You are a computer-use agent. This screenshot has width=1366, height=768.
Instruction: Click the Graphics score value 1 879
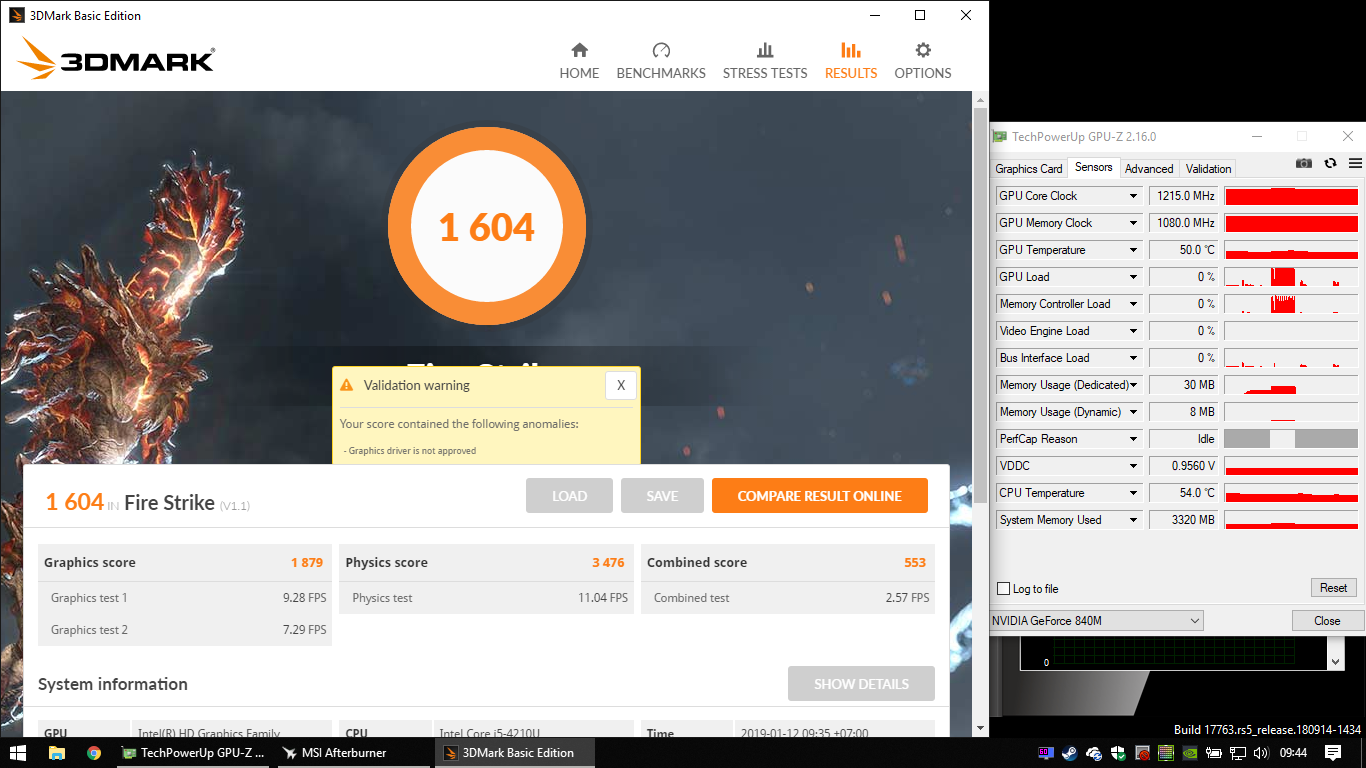click(x=307, y=563)
